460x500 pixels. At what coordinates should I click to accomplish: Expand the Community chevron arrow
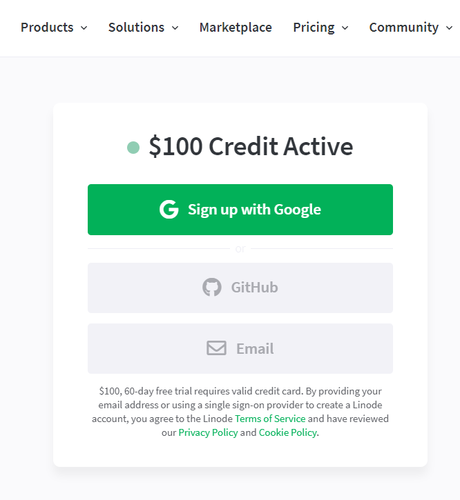449,28
